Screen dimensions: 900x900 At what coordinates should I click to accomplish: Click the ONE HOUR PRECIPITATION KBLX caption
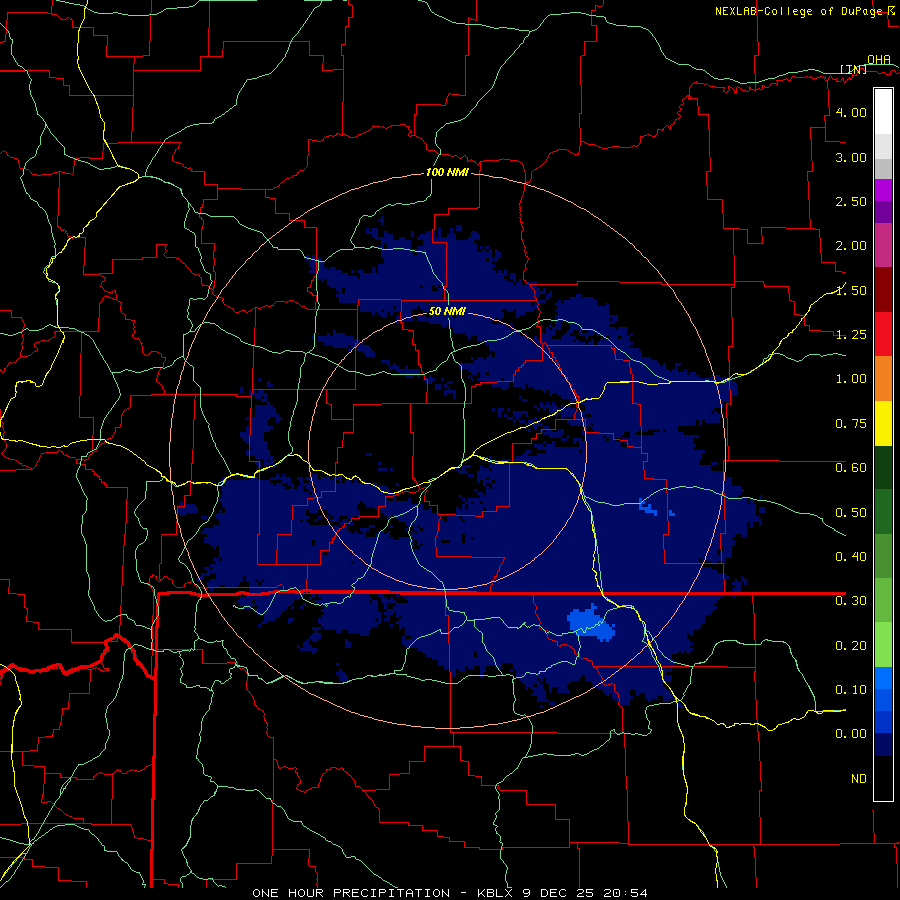point(450,893)
